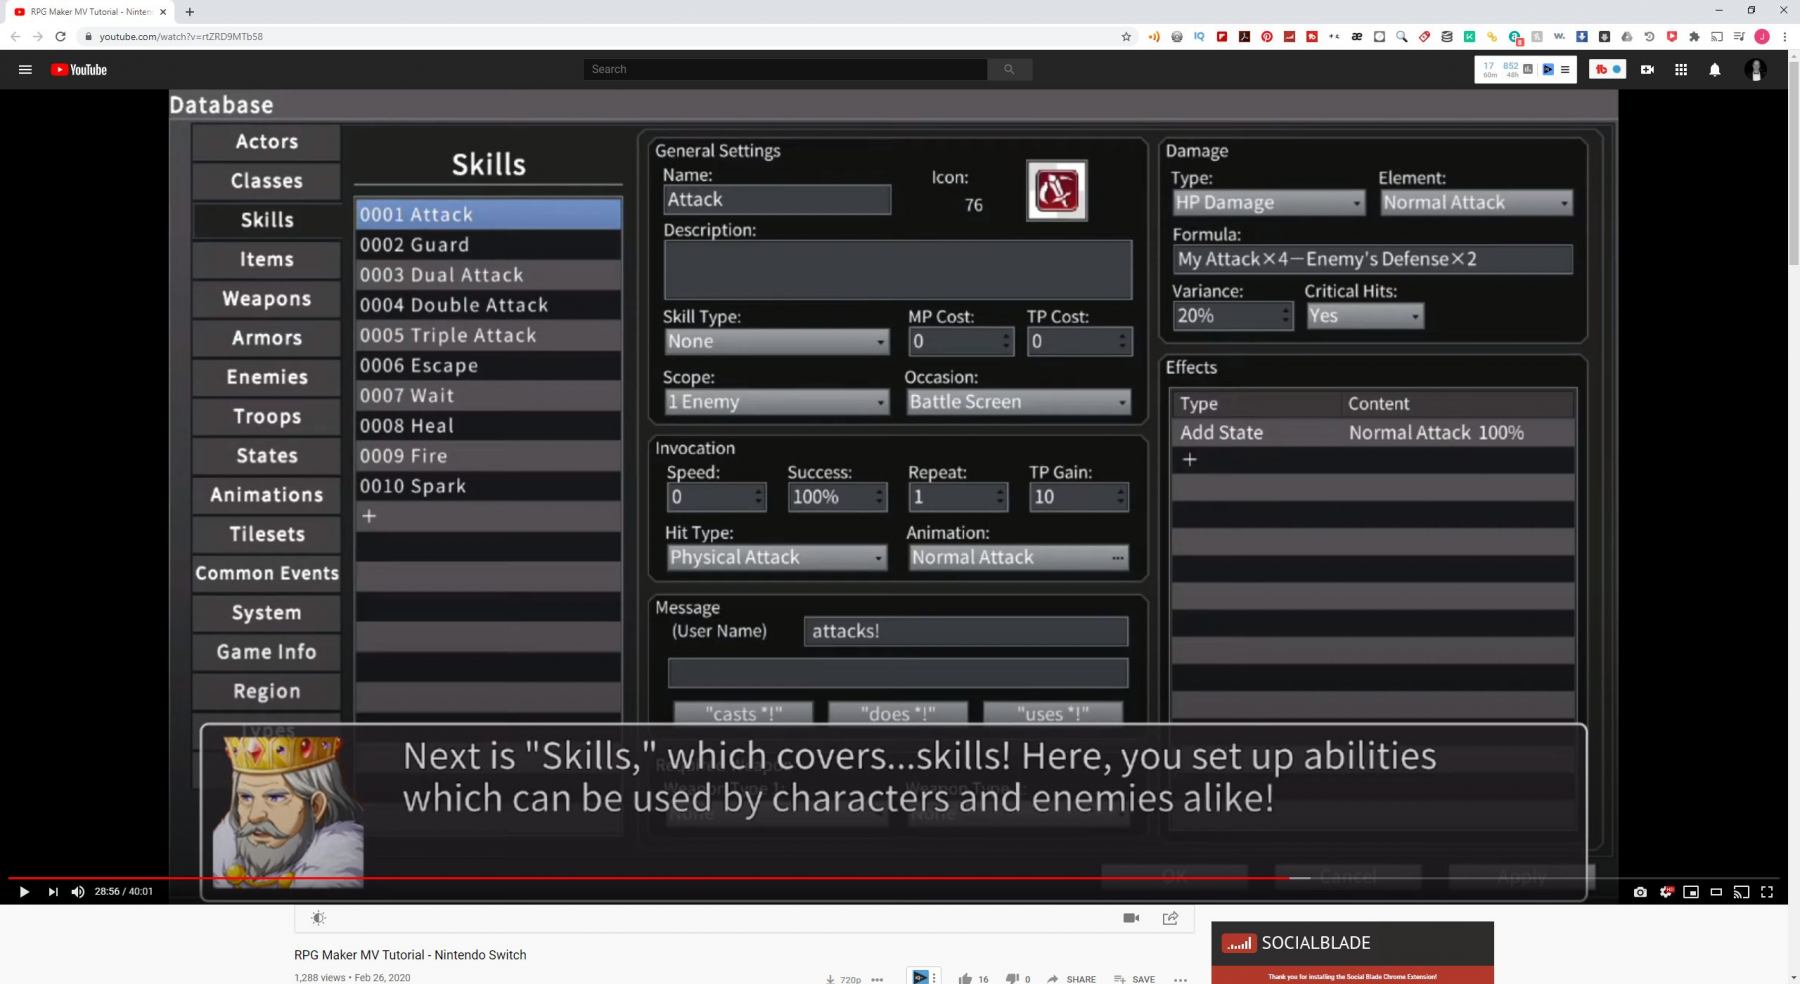
Task: Click SAVE to add the video to a playlist
Action: 1134,979
